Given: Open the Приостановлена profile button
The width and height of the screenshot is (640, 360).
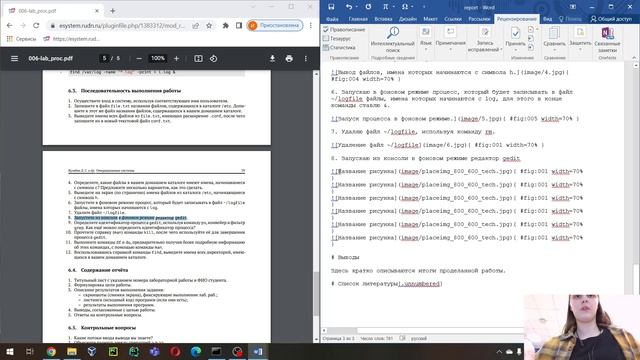Looking at the screenshot, I should tap(275, 25).
